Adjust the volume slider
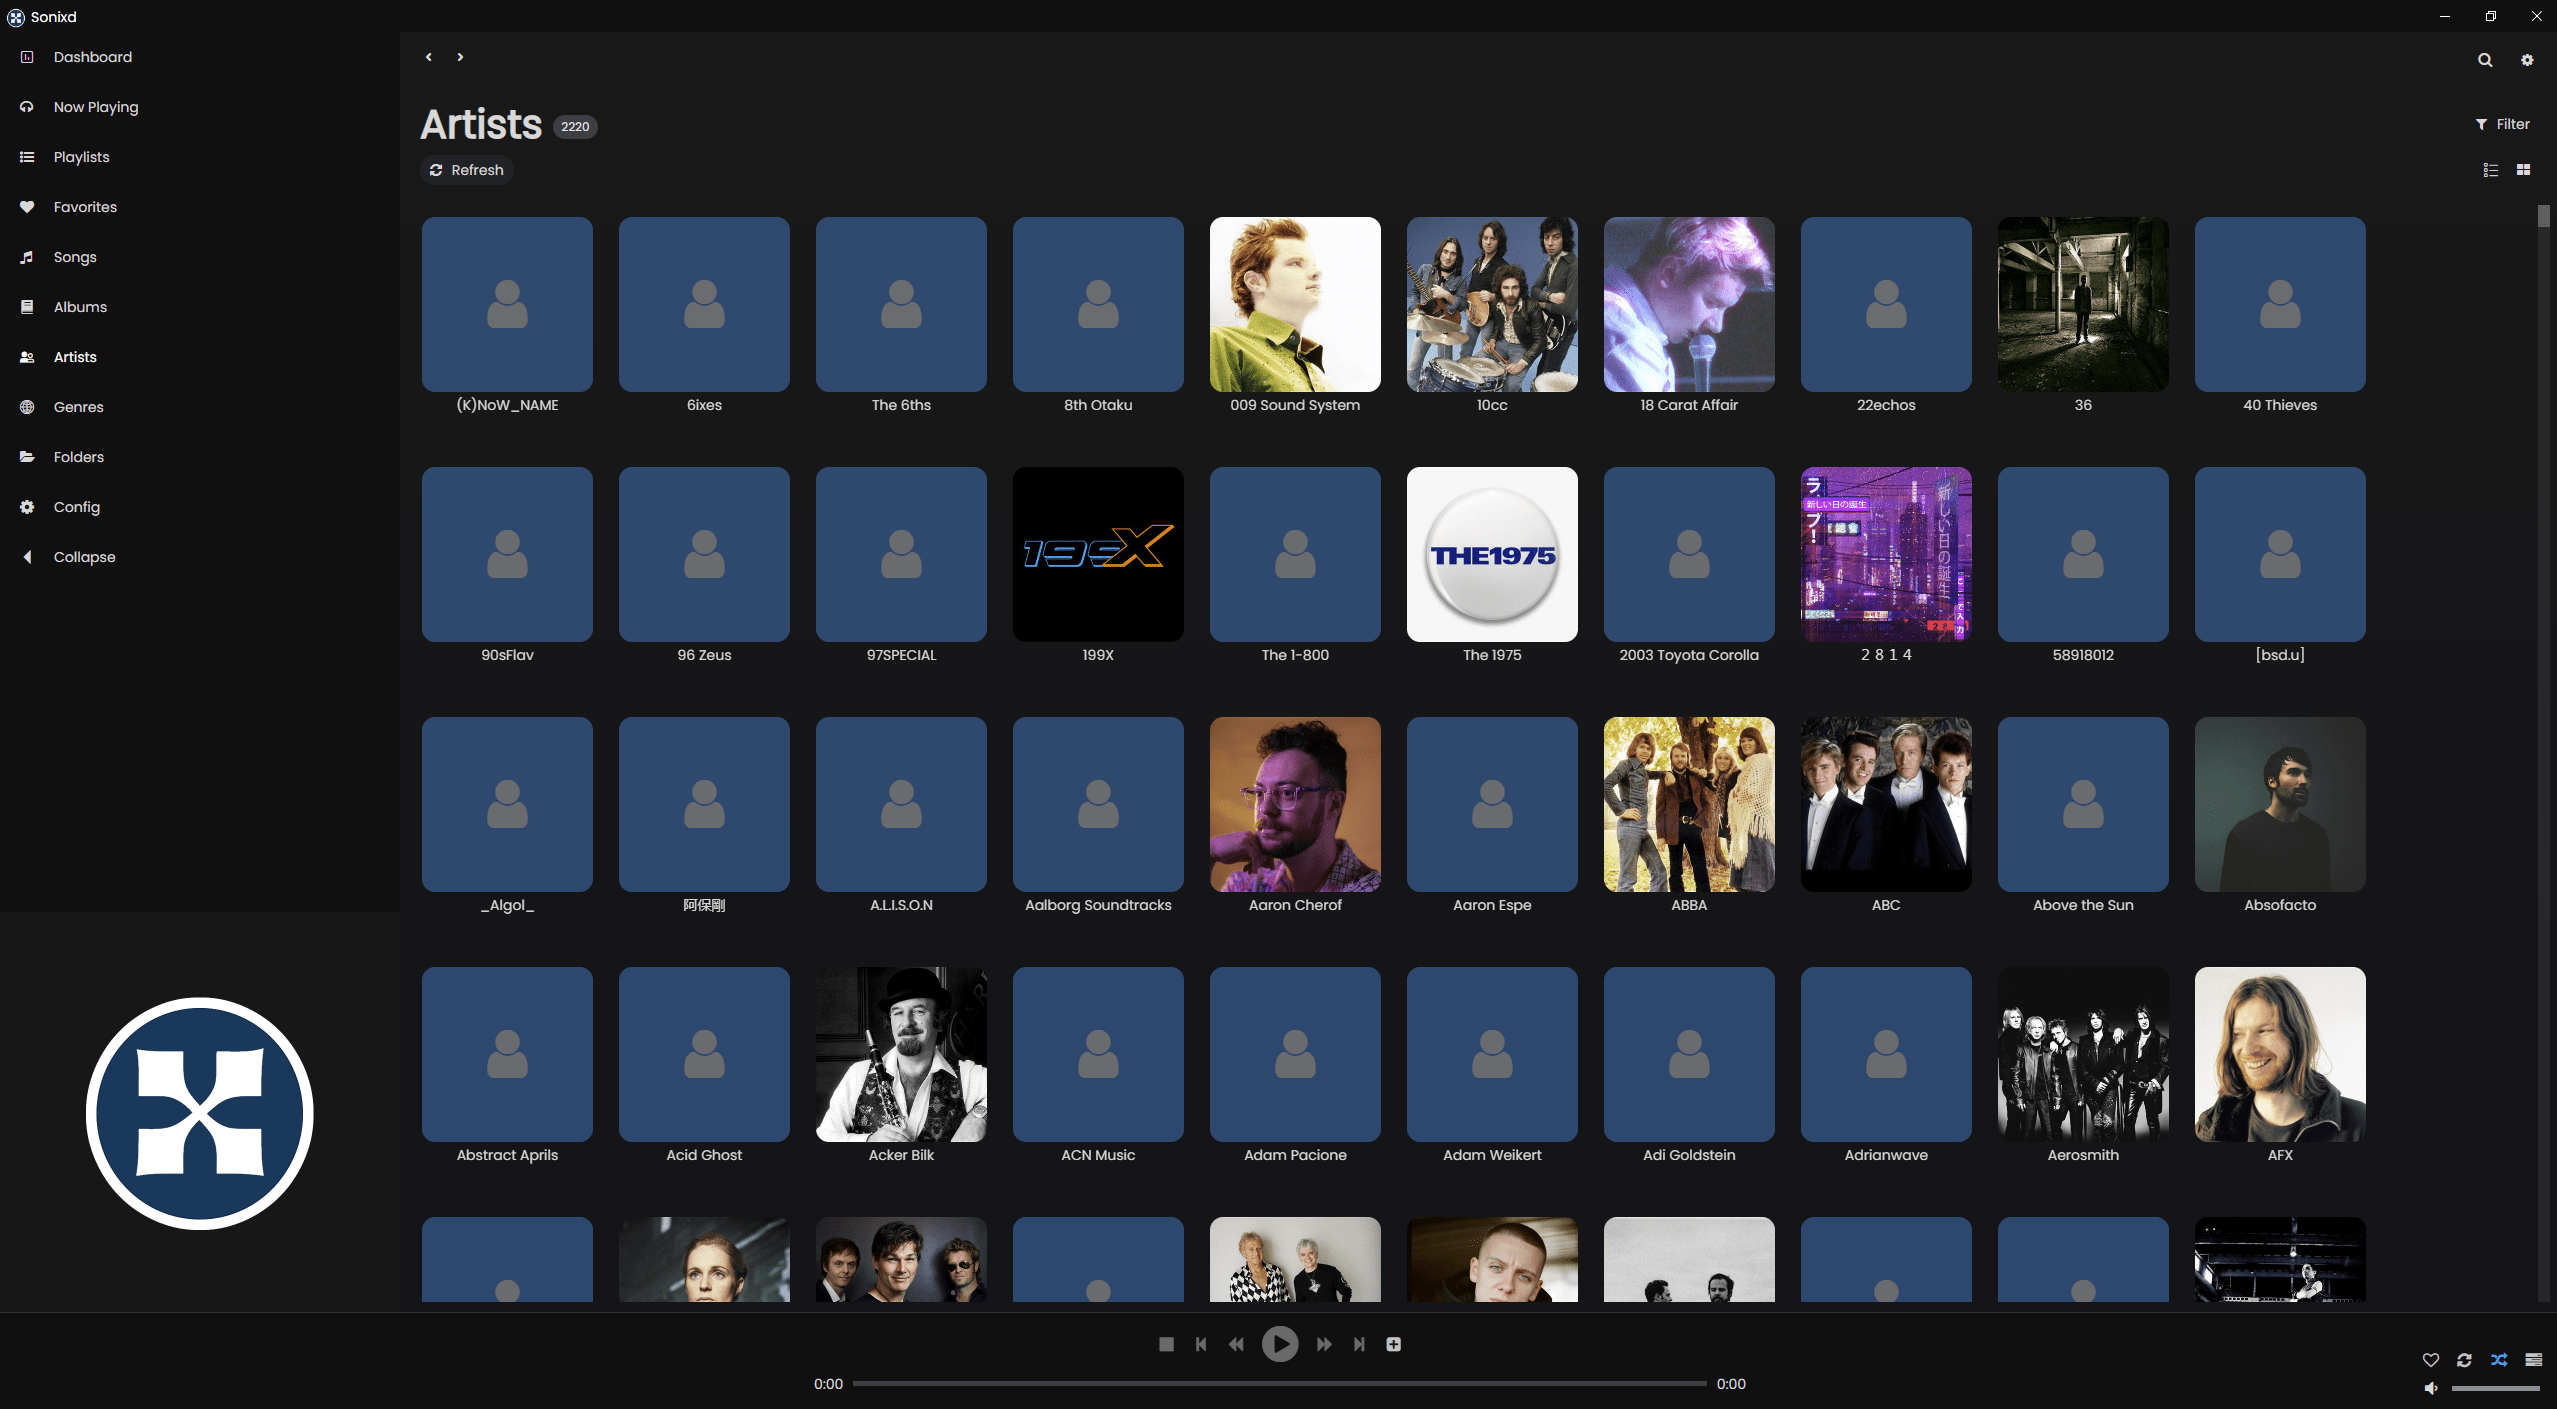Image resolution: width=2557 pixels, height=1409 pixels. tap(2495, 1388)
